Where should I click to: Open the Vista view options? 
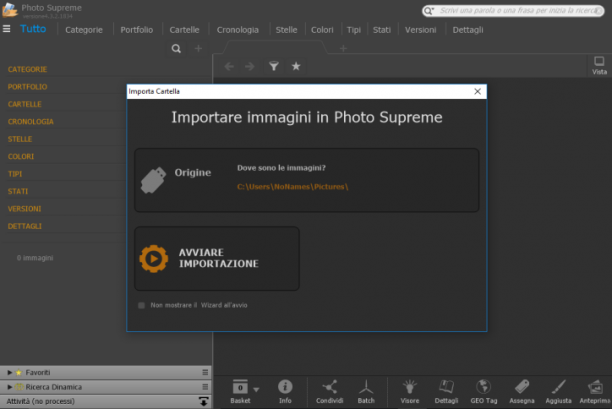pyautogui.click(x=599, y=65)
